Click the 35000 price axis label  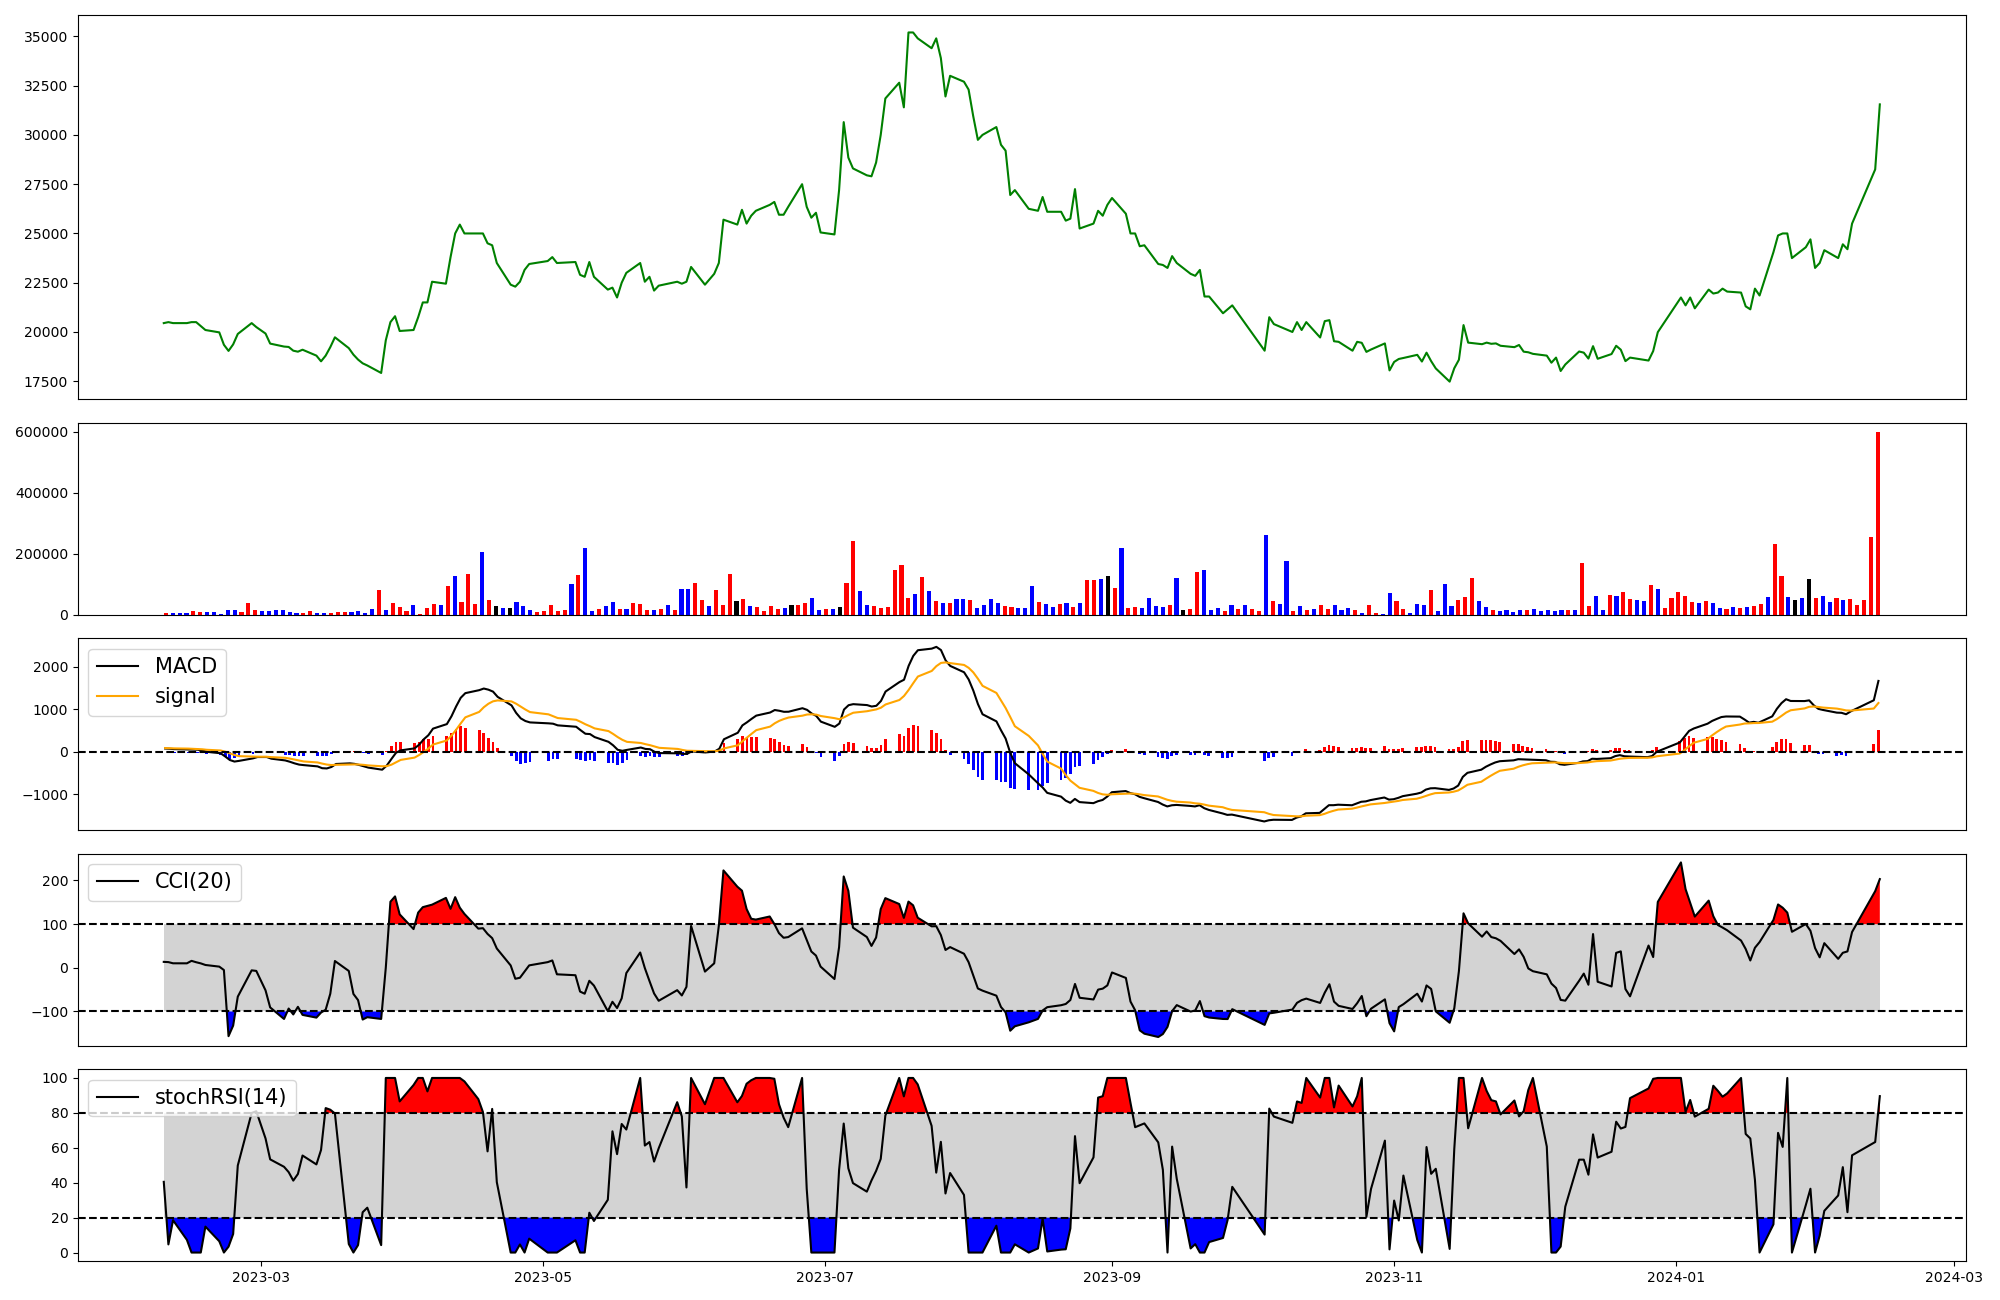pyautogui.click(x=46, y=37)
